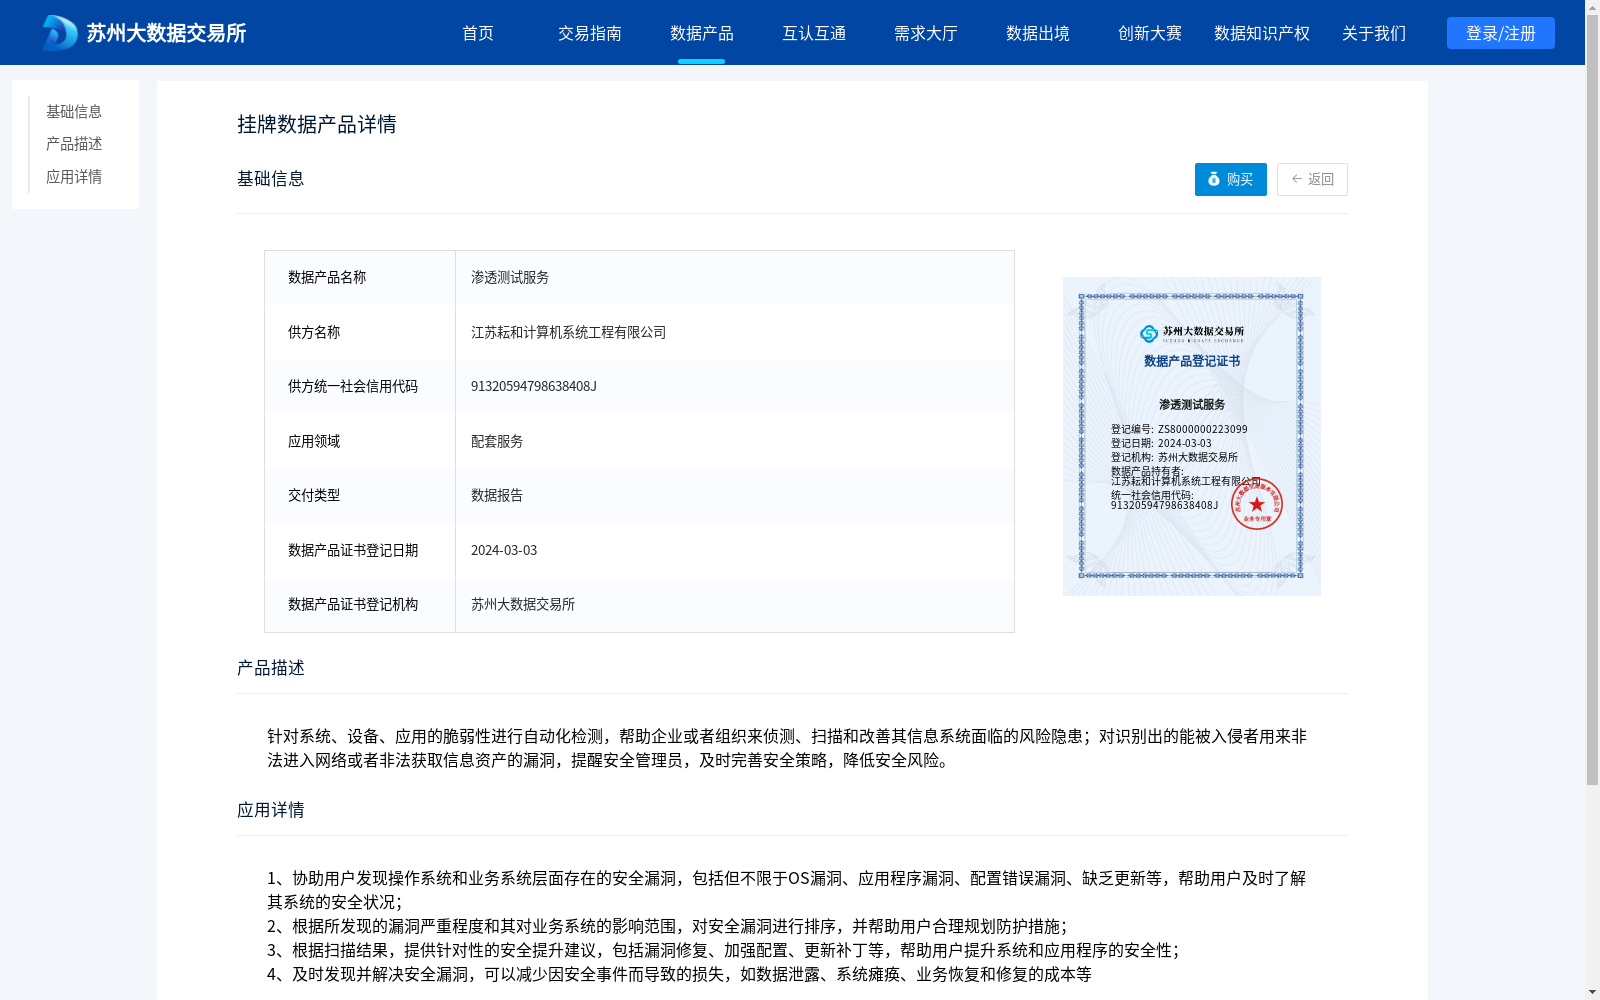This screenshot has height=1000, width=1600.
Task: Click the 返回 back button
Action: point(1312,179)
